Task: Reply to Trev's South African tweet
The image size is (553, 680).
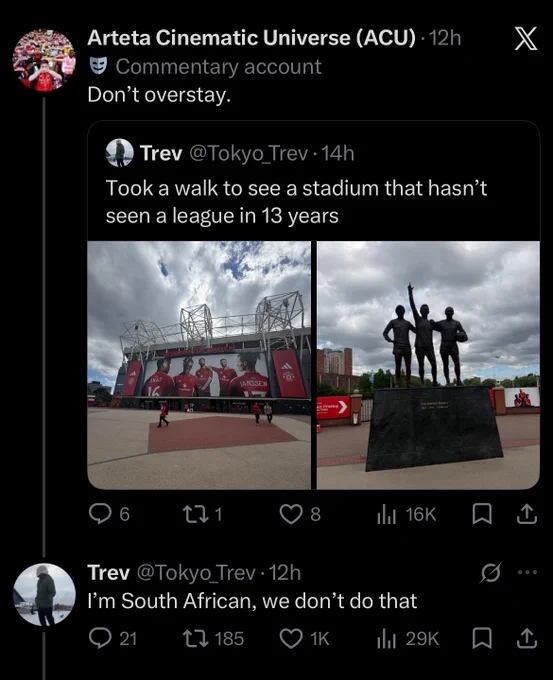Action: 112,639
